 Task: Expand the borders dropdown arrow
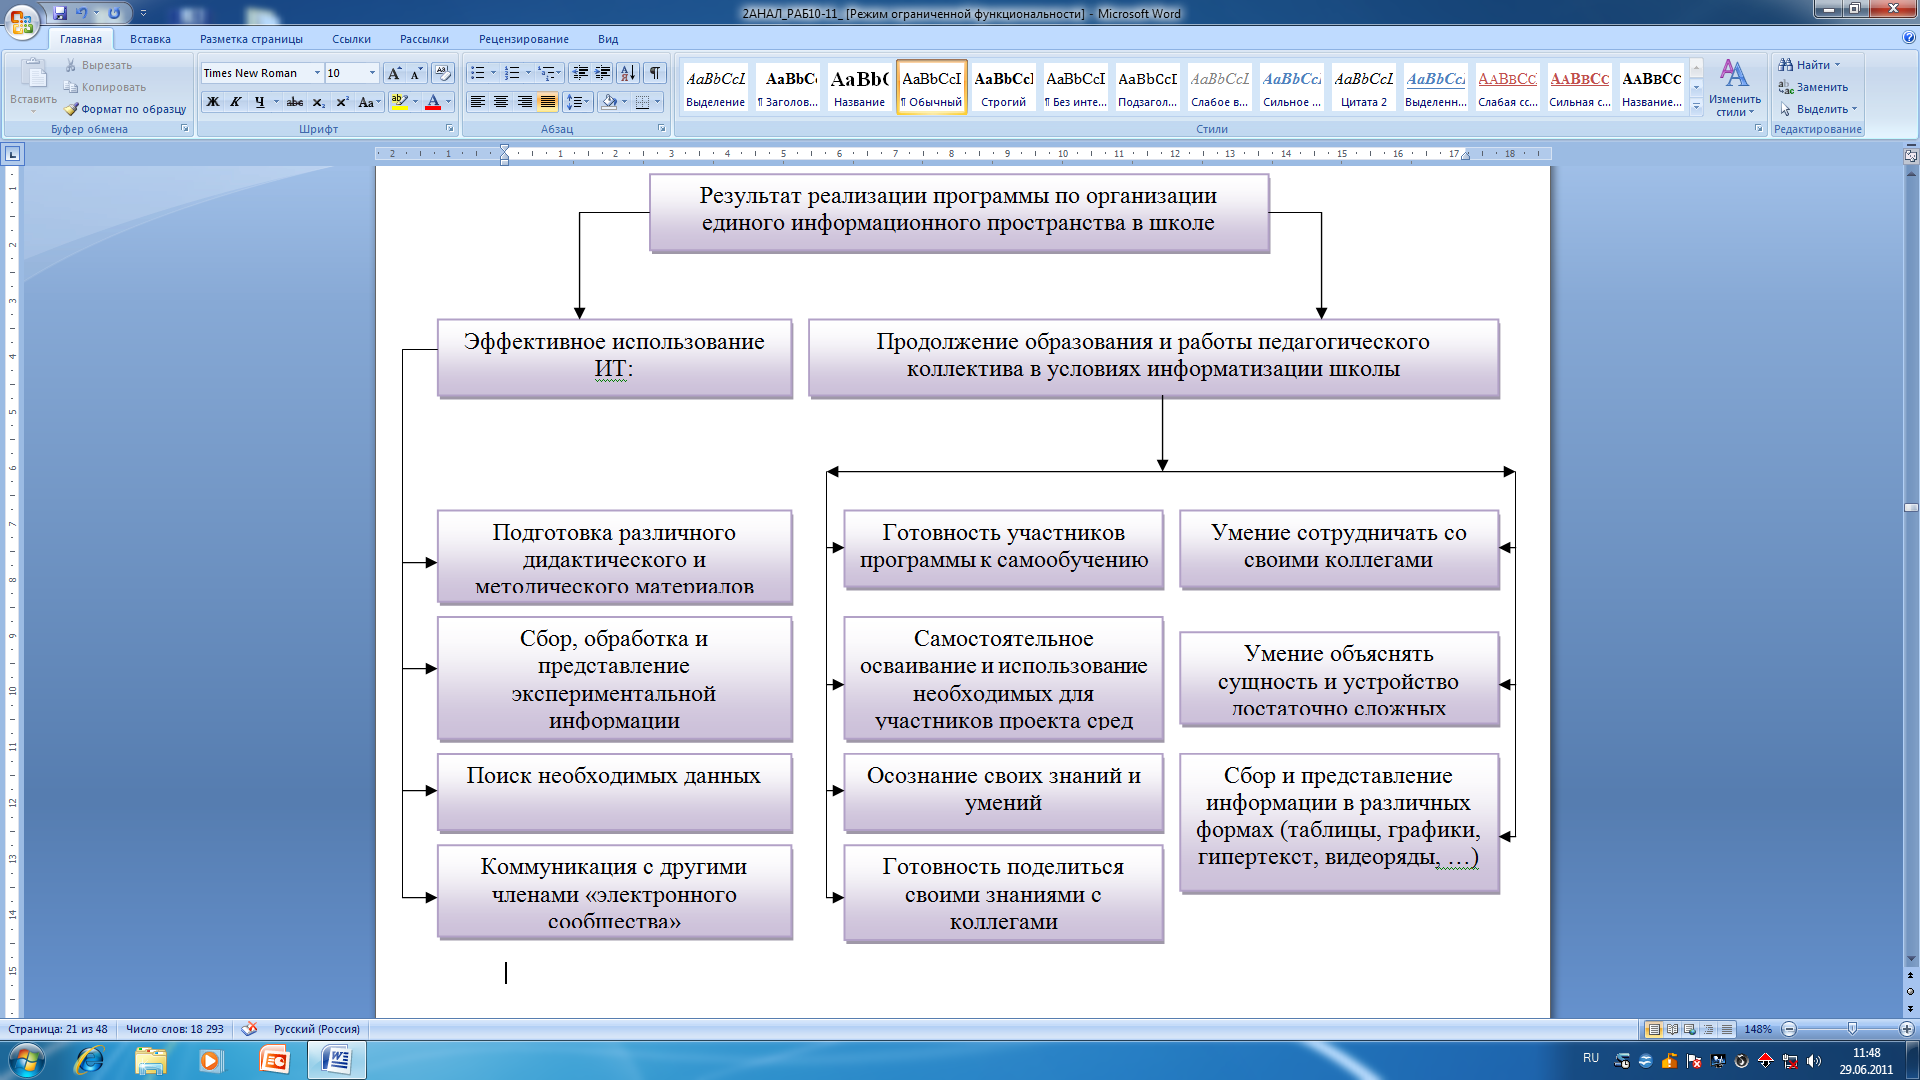pos(657,102)
